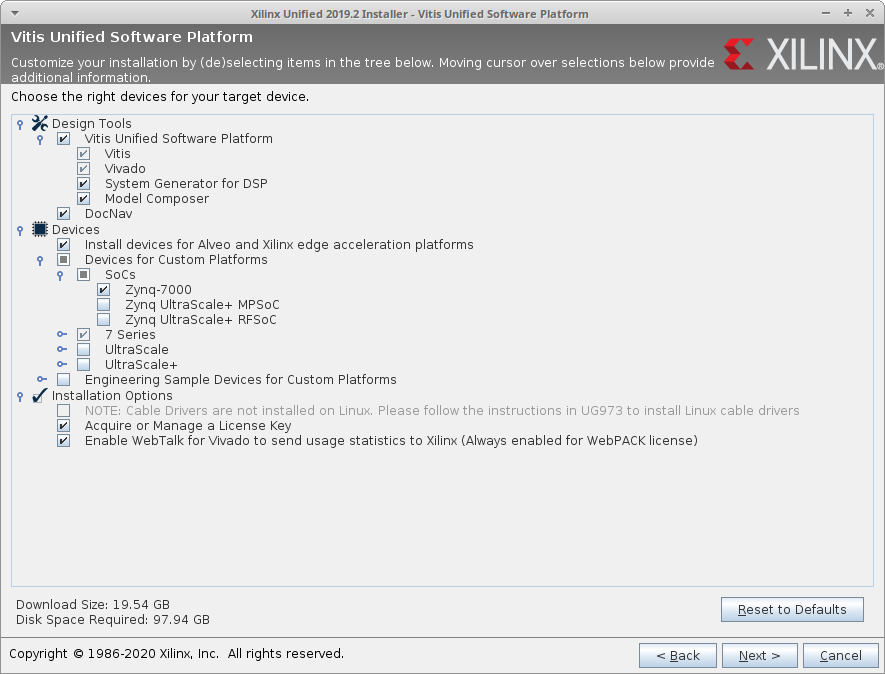Screen dimensions: 885x674
Task: Collapse Devices for Custom Platforms node
Action: (x=40, y=261)
